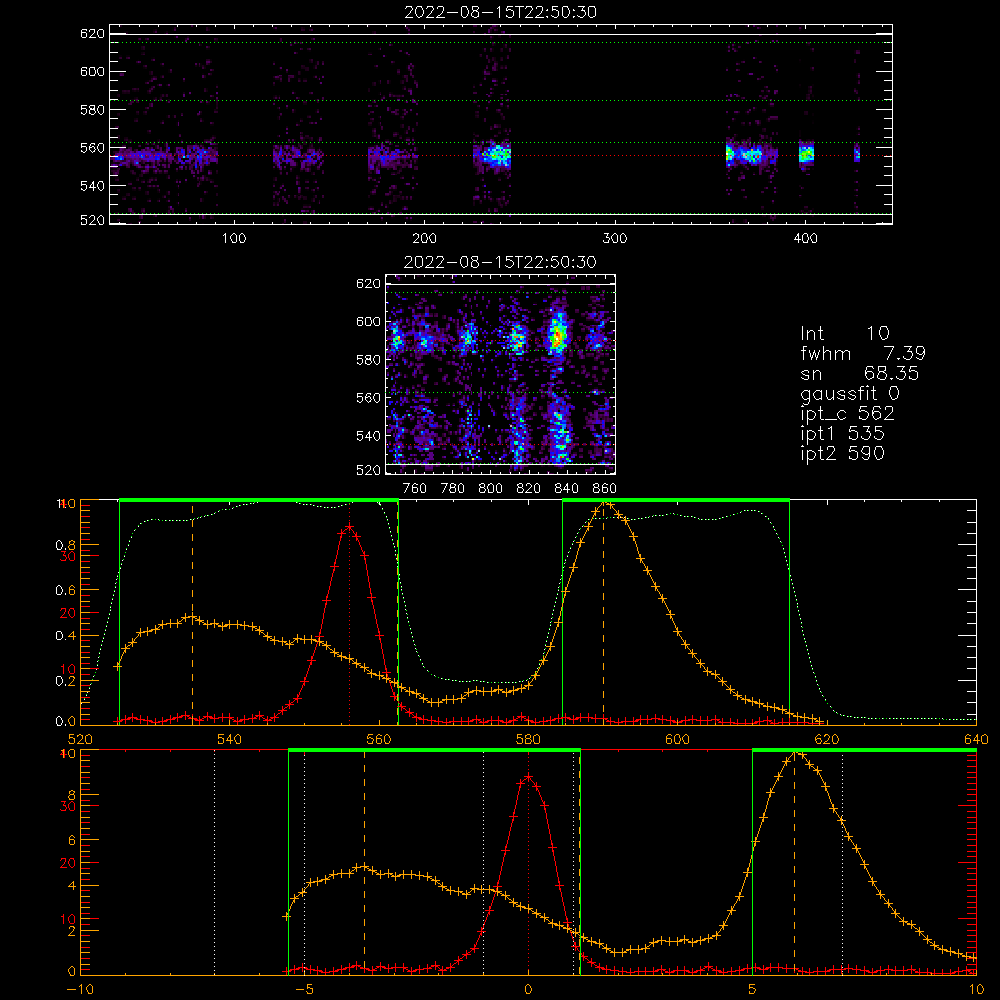Click the orange peak near x=6 in bottom plot

click(797, 754)
